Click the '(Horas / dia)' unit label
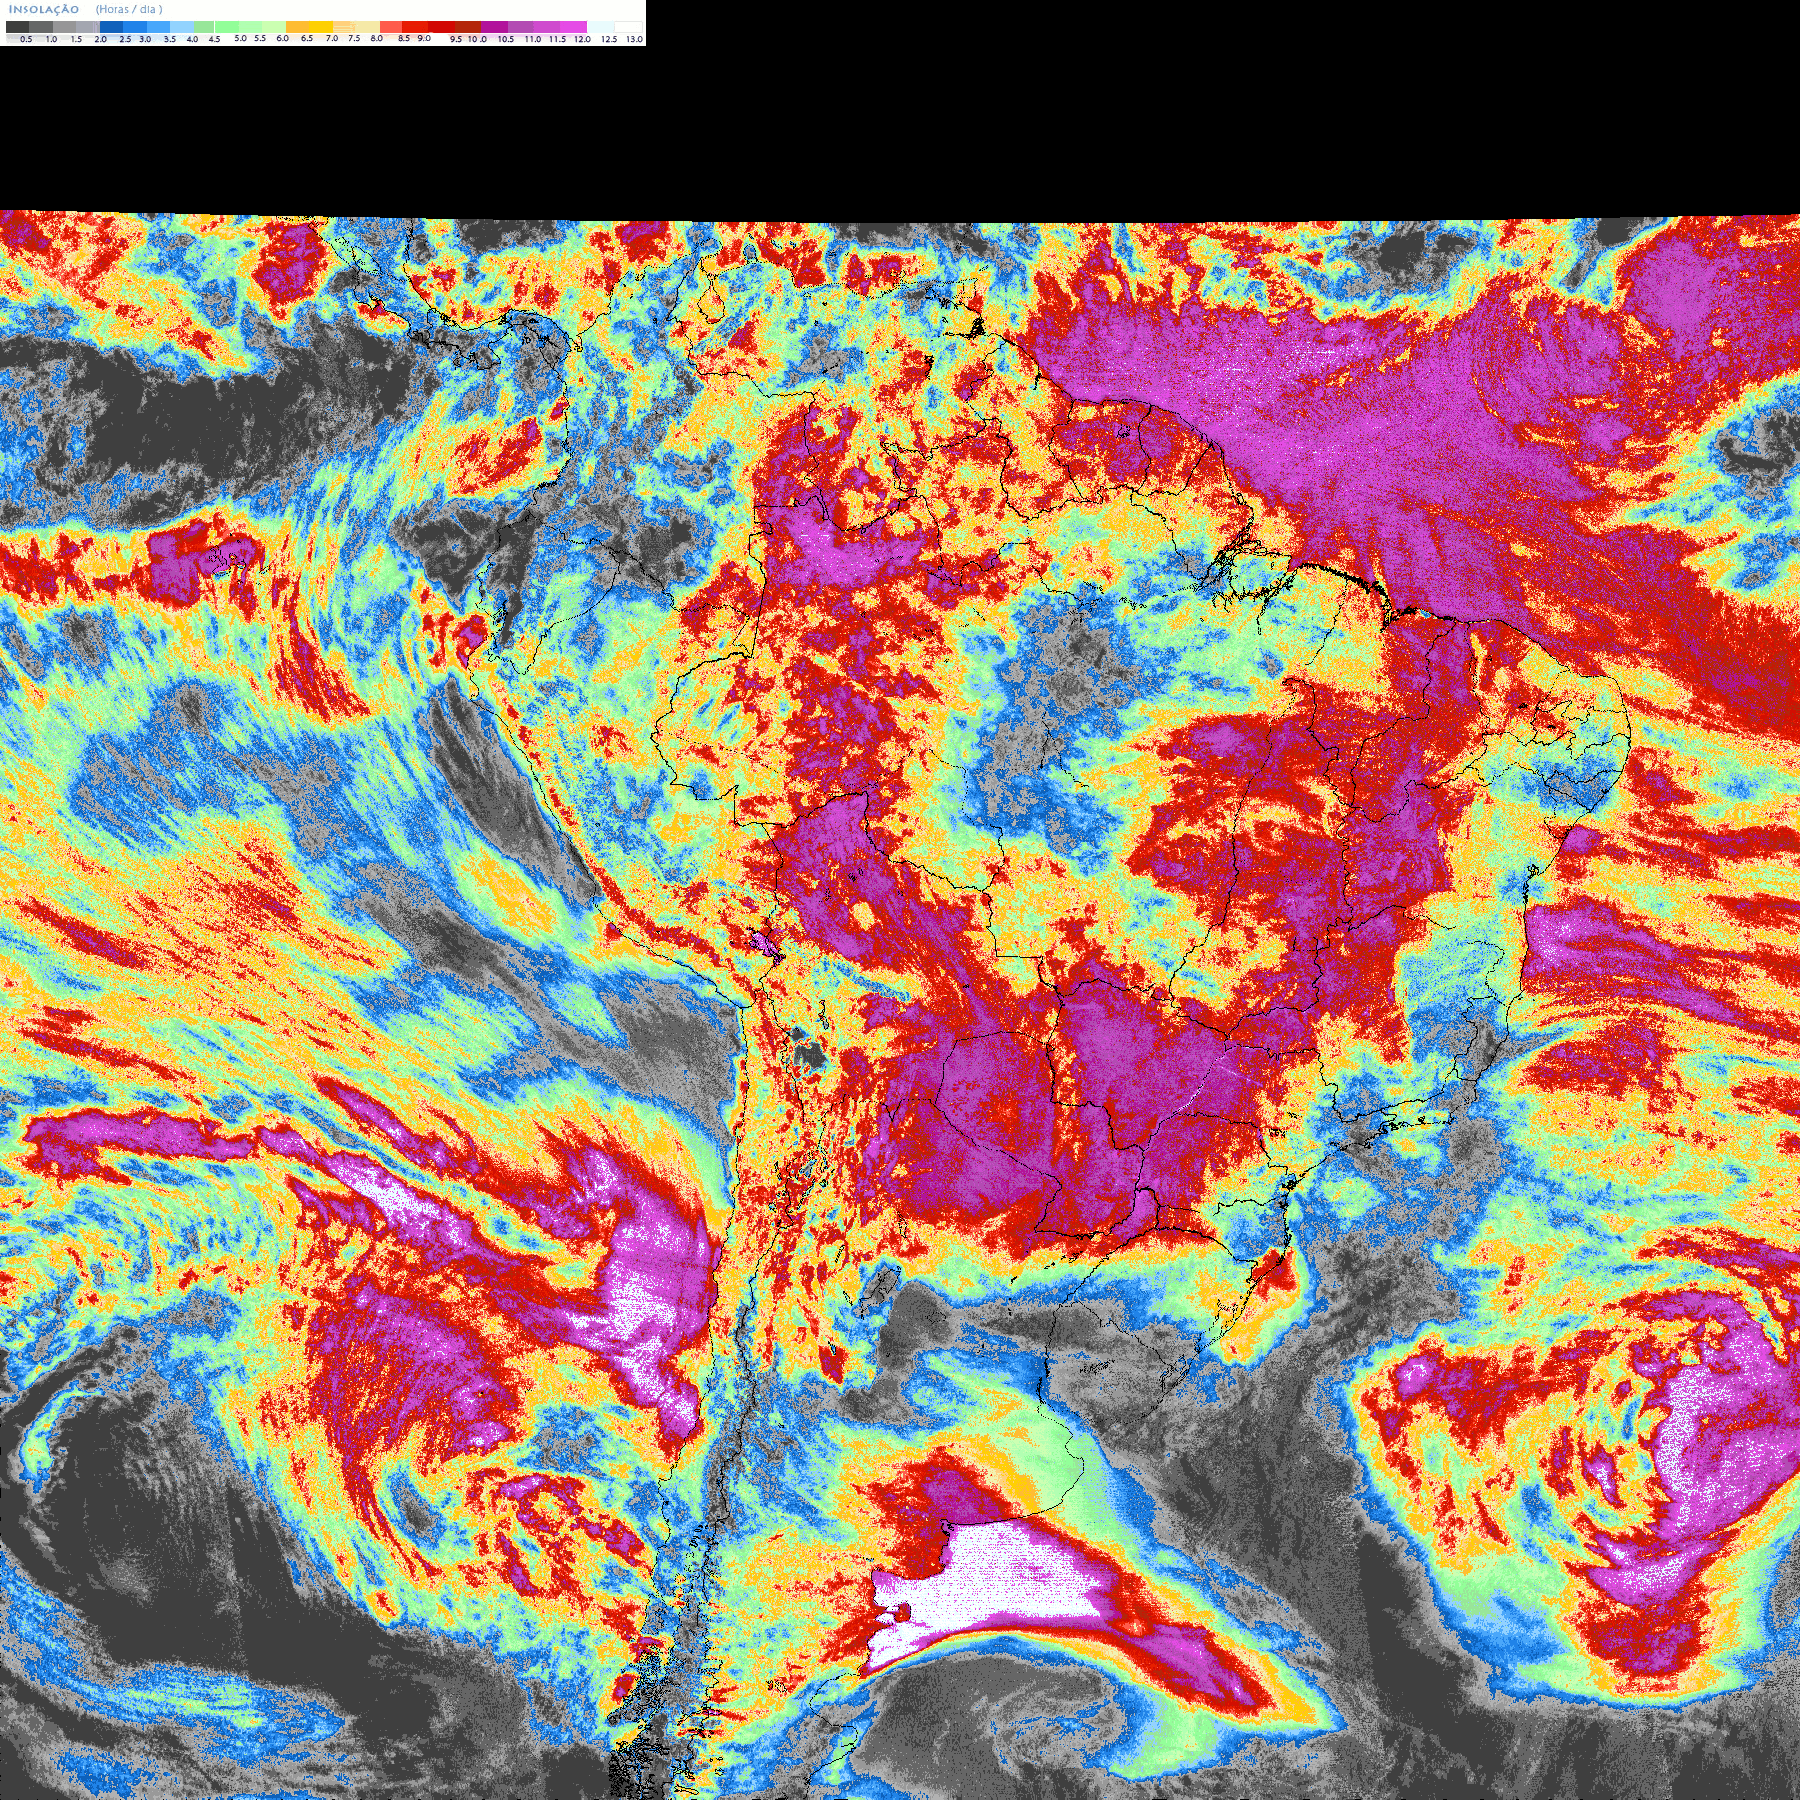This screenshot has width=1800, height=1800. tap(129, 9)
